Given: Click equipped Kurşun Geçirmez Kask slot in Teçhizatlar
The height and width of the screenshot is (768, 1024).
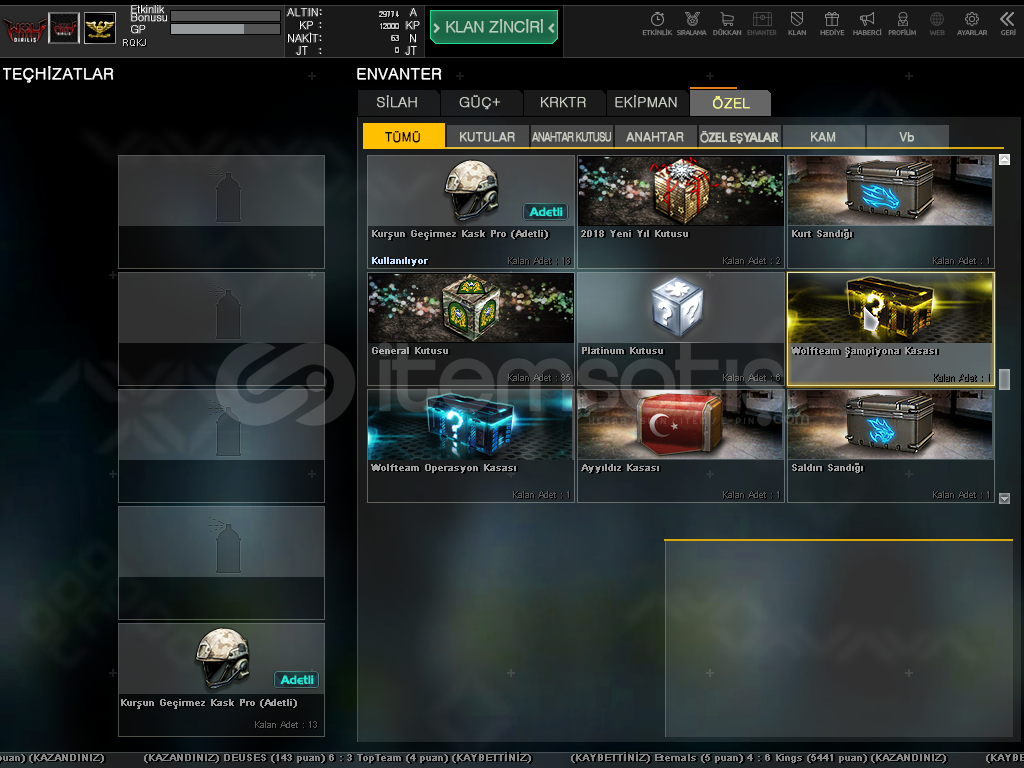Looking at the screenshot, I should (221, 679).
